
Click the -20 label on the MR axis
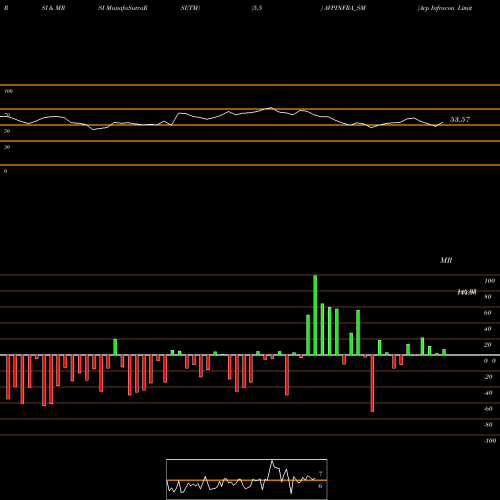[488, 377]
